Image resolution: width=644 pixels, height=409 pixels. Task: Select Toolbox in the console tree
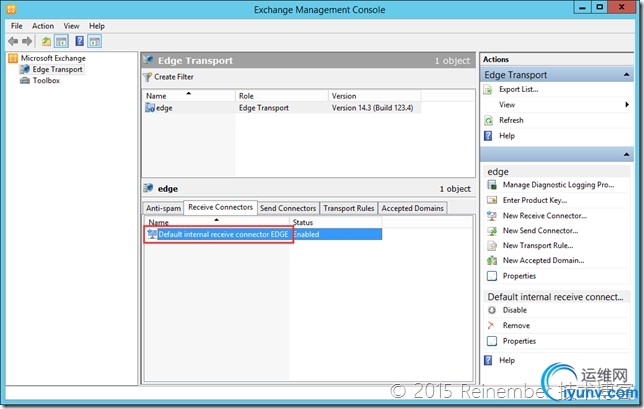[x=46, y=80]
